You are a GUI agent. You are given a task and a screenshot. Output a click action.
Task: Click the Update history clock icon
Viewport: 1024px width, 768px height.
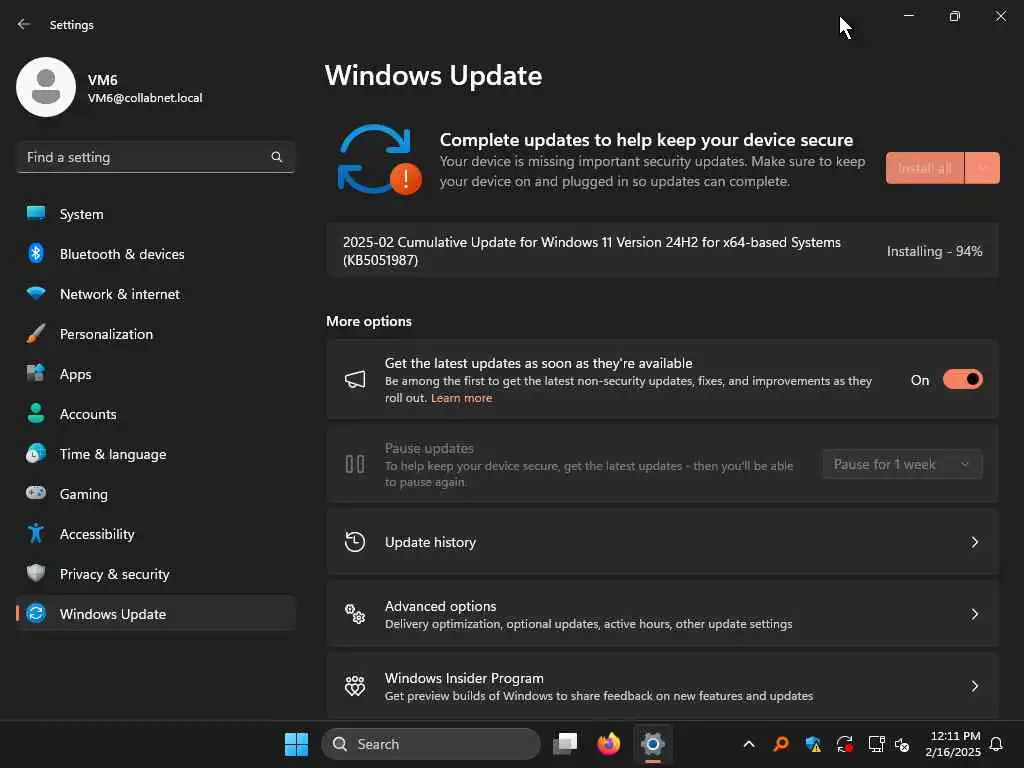(x=355, y=542)
